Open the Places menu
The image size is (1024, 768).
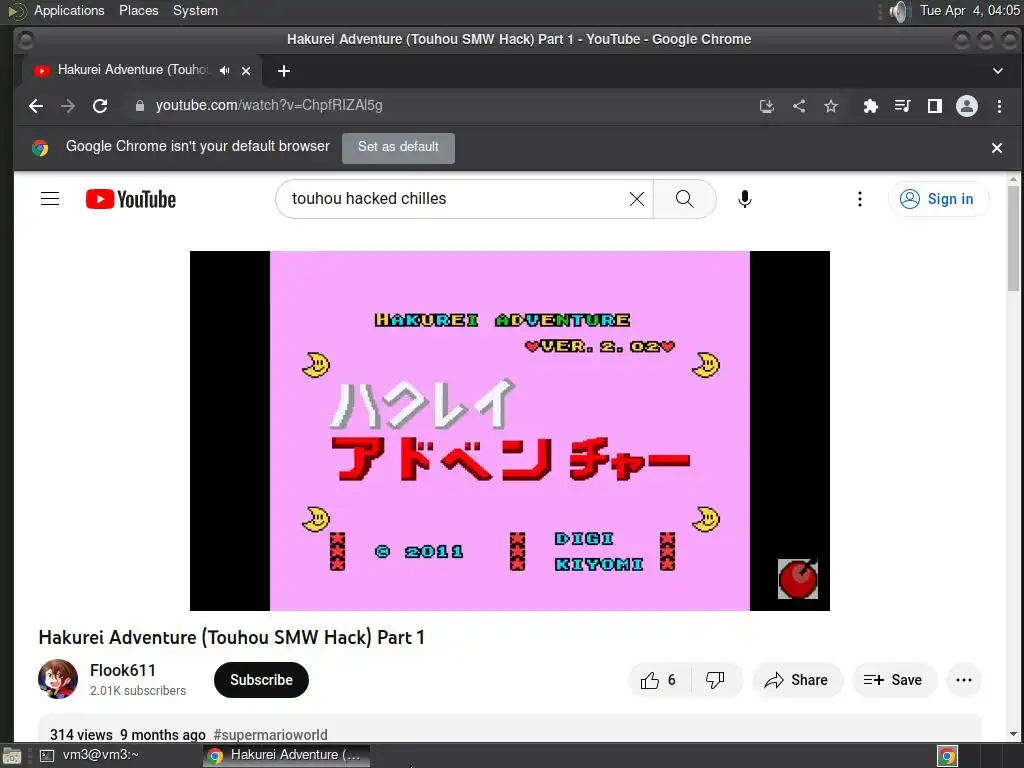[138, 10]
